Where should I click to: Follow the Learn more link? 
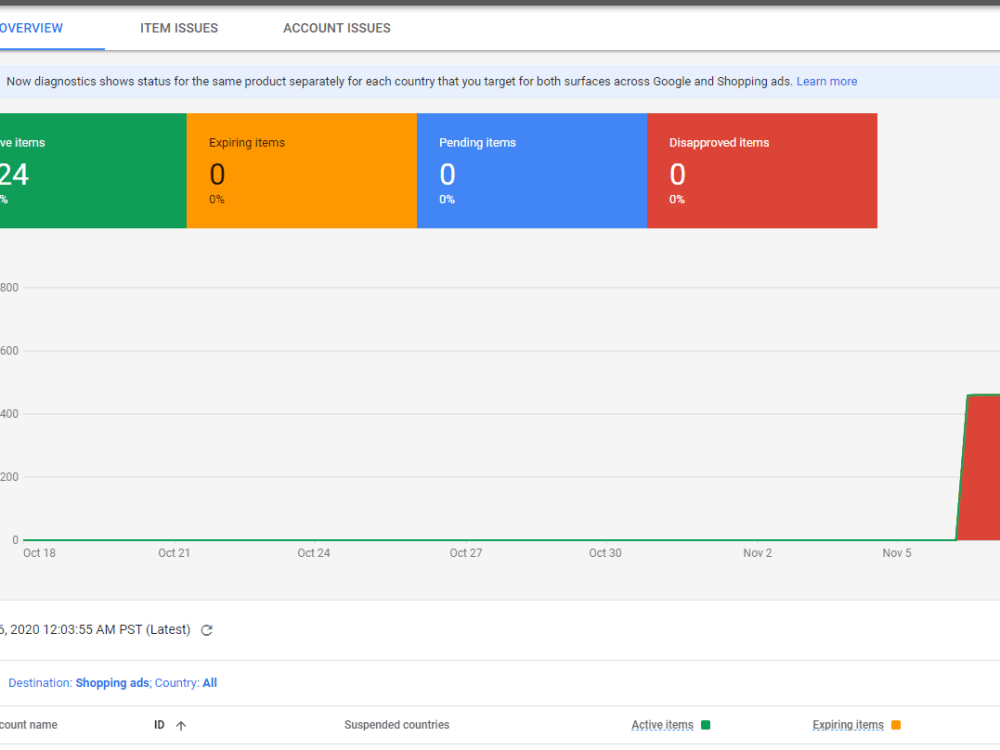click(827, 82)
